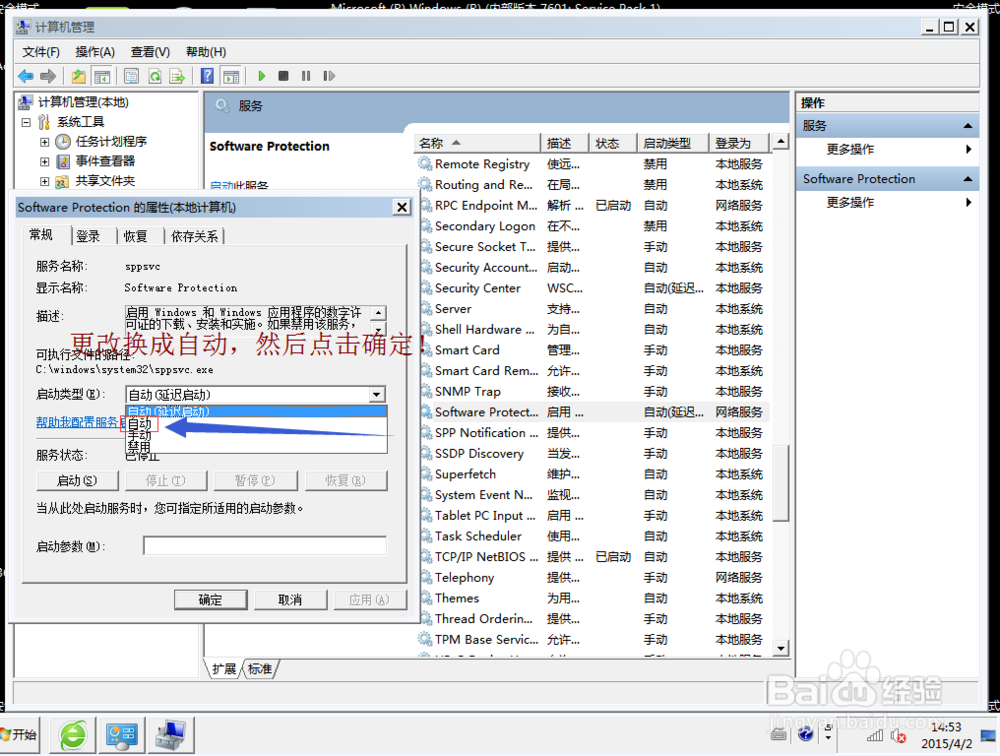Toggle the Action pane visibility

[x=232, y=76]
